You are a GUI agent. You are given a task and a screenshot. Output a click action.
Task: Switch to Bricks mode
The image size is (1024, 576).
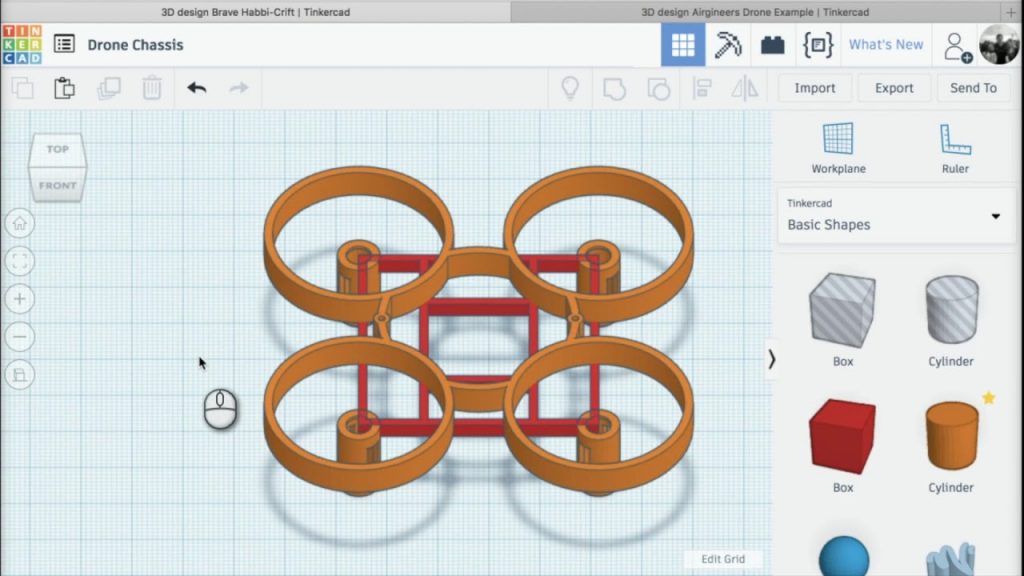[x=772, y=45]
